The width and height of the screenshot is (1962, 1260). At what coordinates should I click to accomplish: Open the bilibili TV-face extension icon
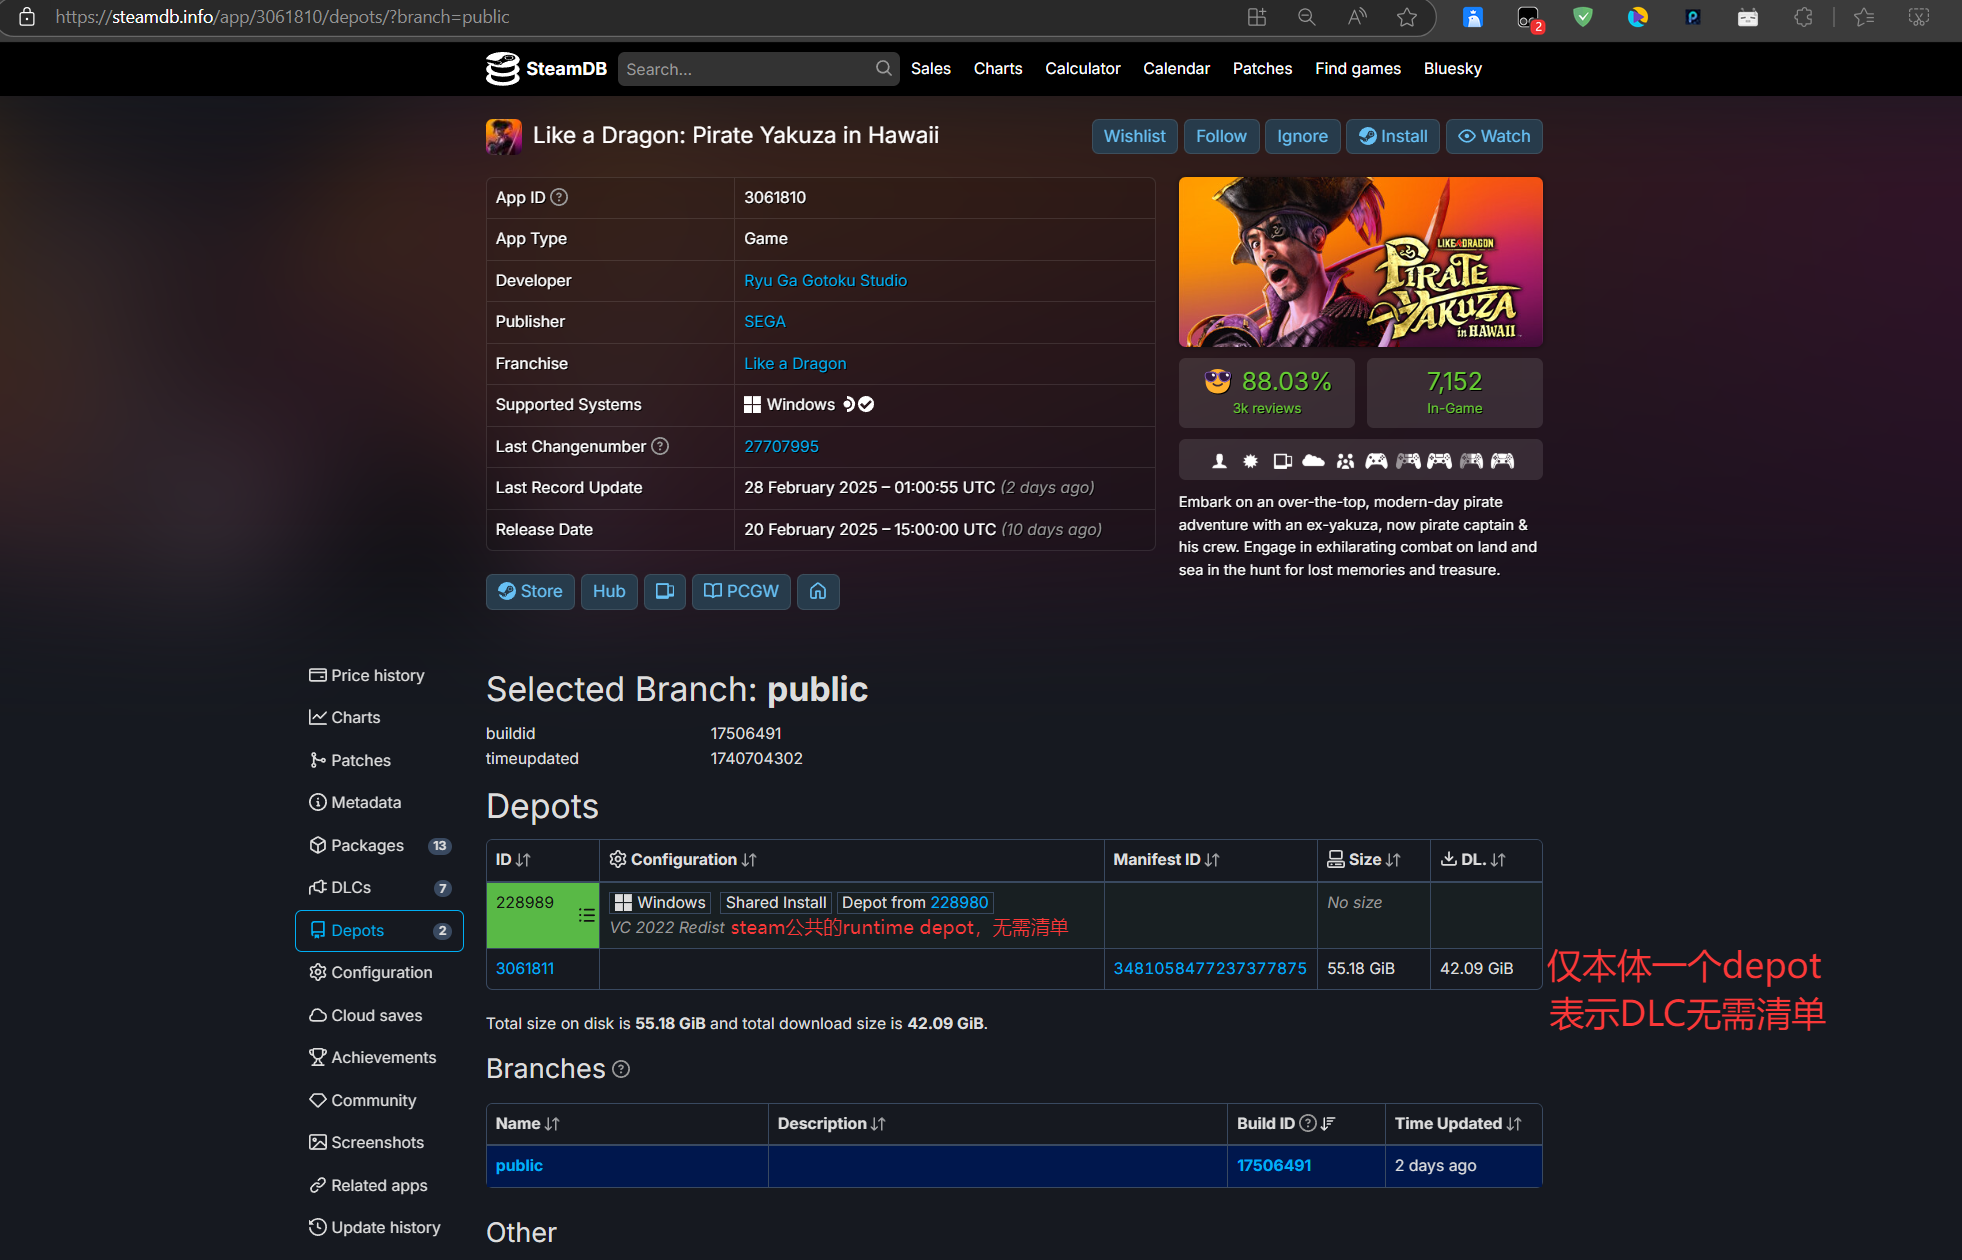1748,17
